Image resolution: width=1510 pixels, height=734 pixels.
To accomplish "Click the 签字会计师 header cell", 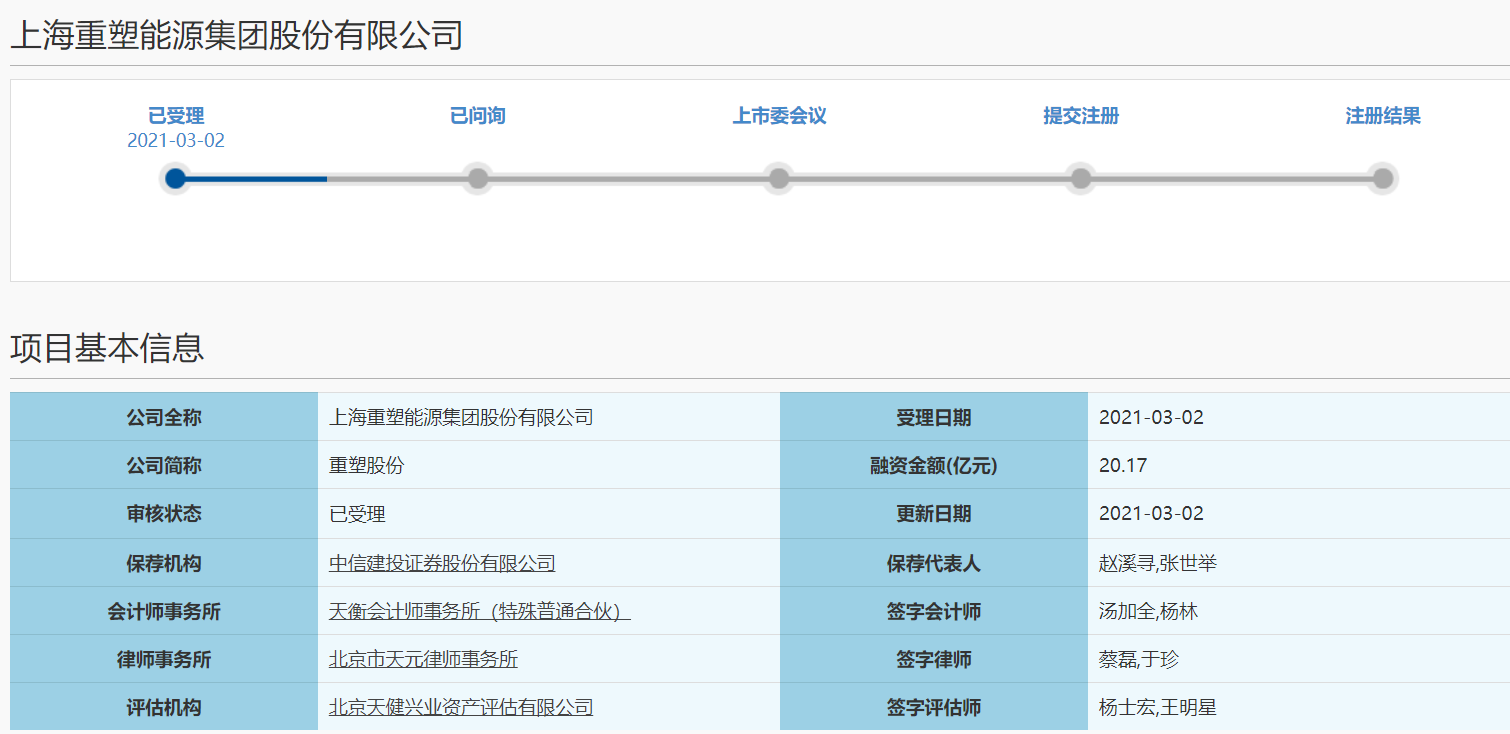I will (934, 611).
